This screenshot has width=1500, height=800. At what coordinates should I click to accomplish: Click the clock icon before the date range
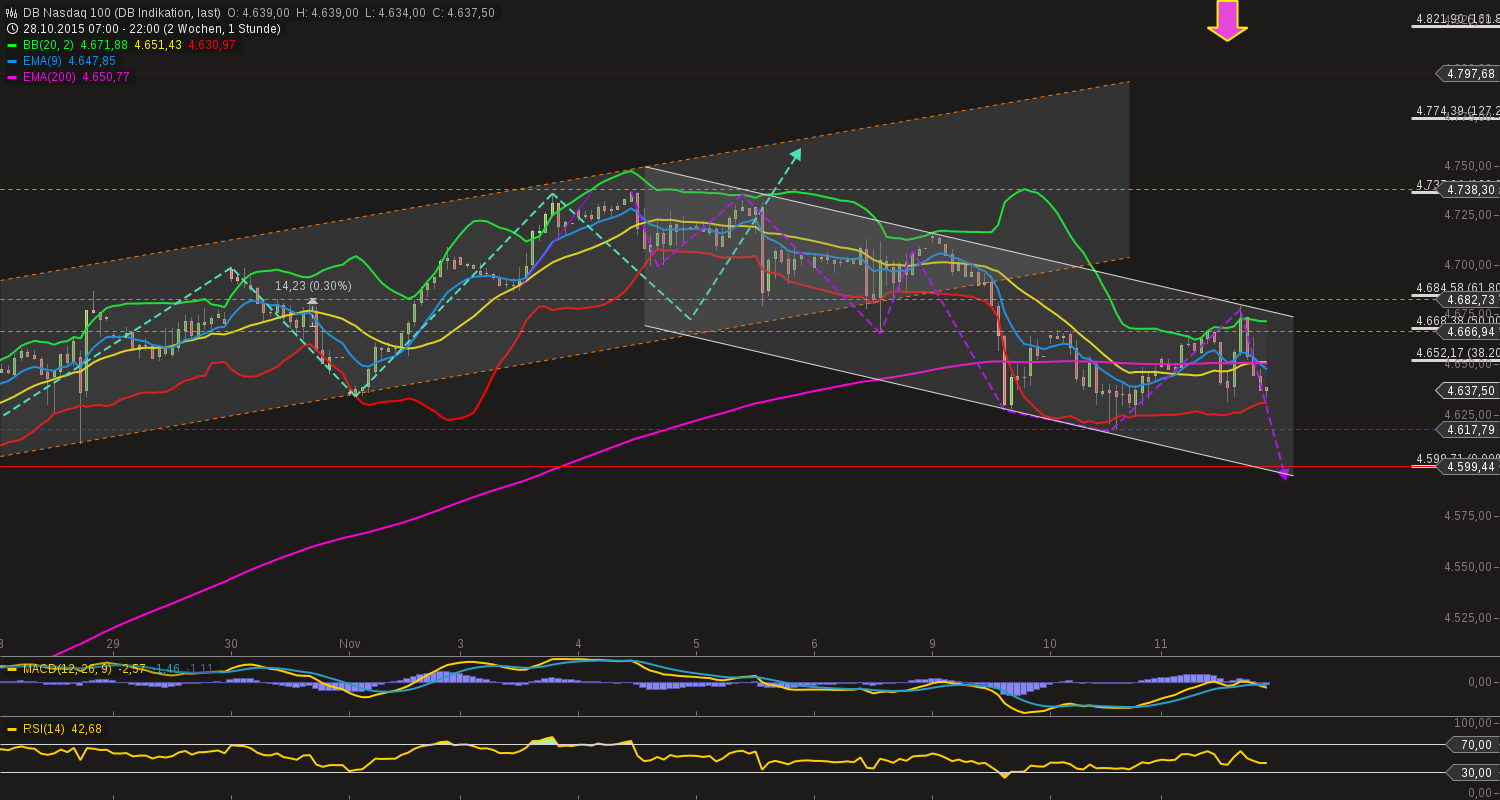[12, 29]
